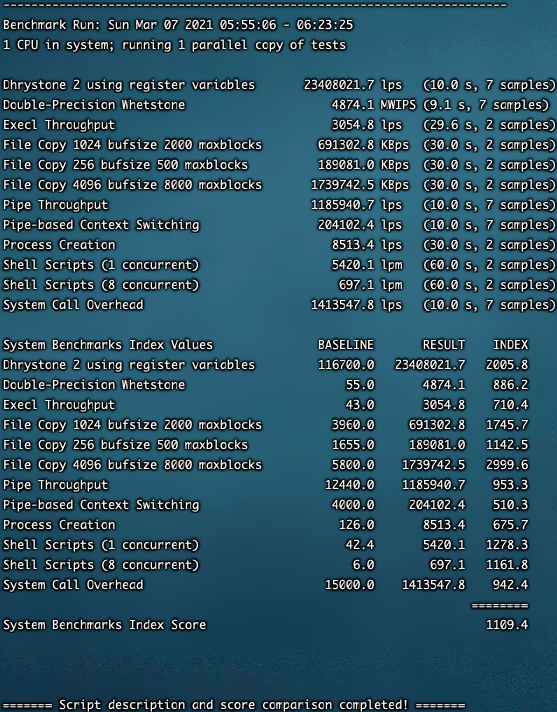Click the "697.1 lpm" Shell Scripts value

(370, 285)
